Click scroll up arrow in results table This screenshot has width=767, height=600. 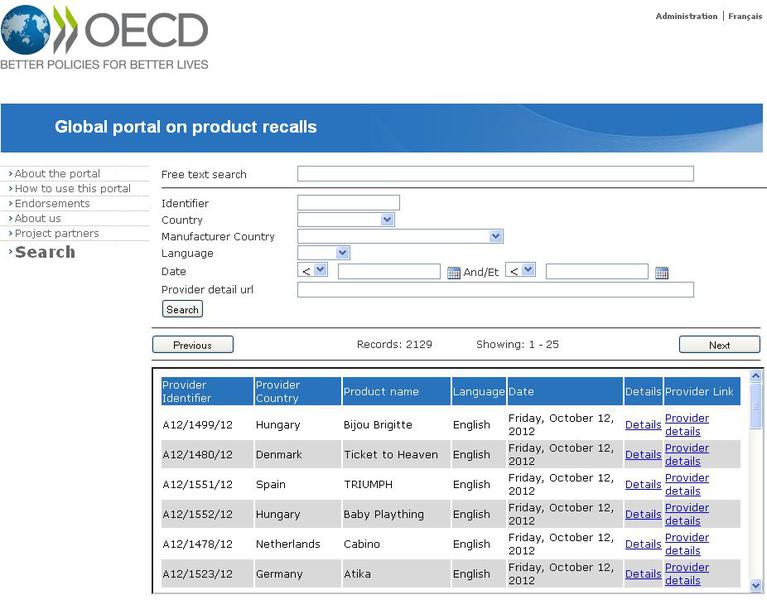tap(755, 376)
